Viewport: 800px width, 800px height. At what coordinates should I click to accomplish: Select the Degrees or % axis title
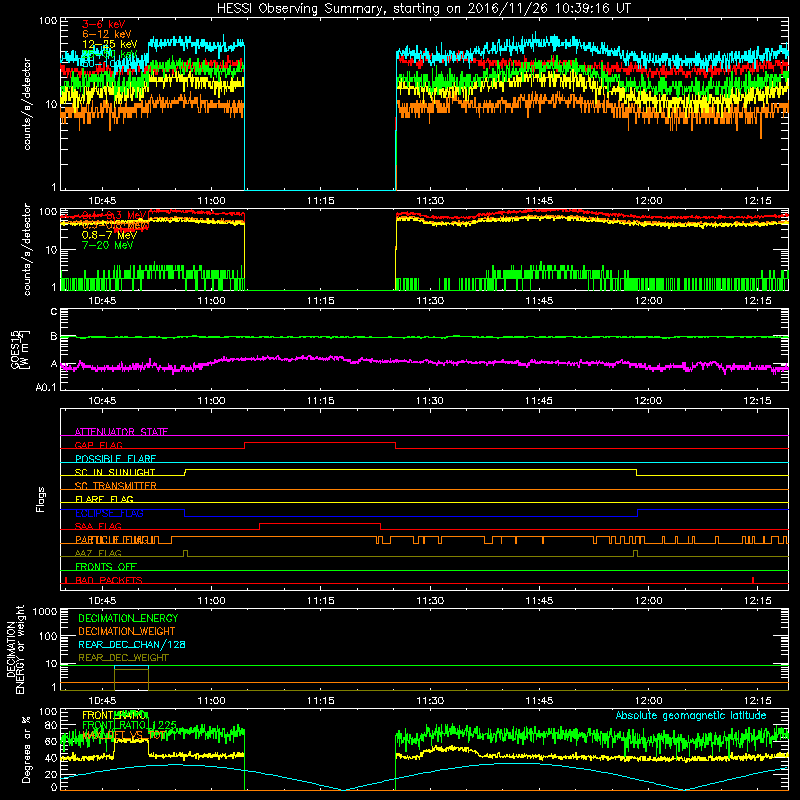point(26,749)
